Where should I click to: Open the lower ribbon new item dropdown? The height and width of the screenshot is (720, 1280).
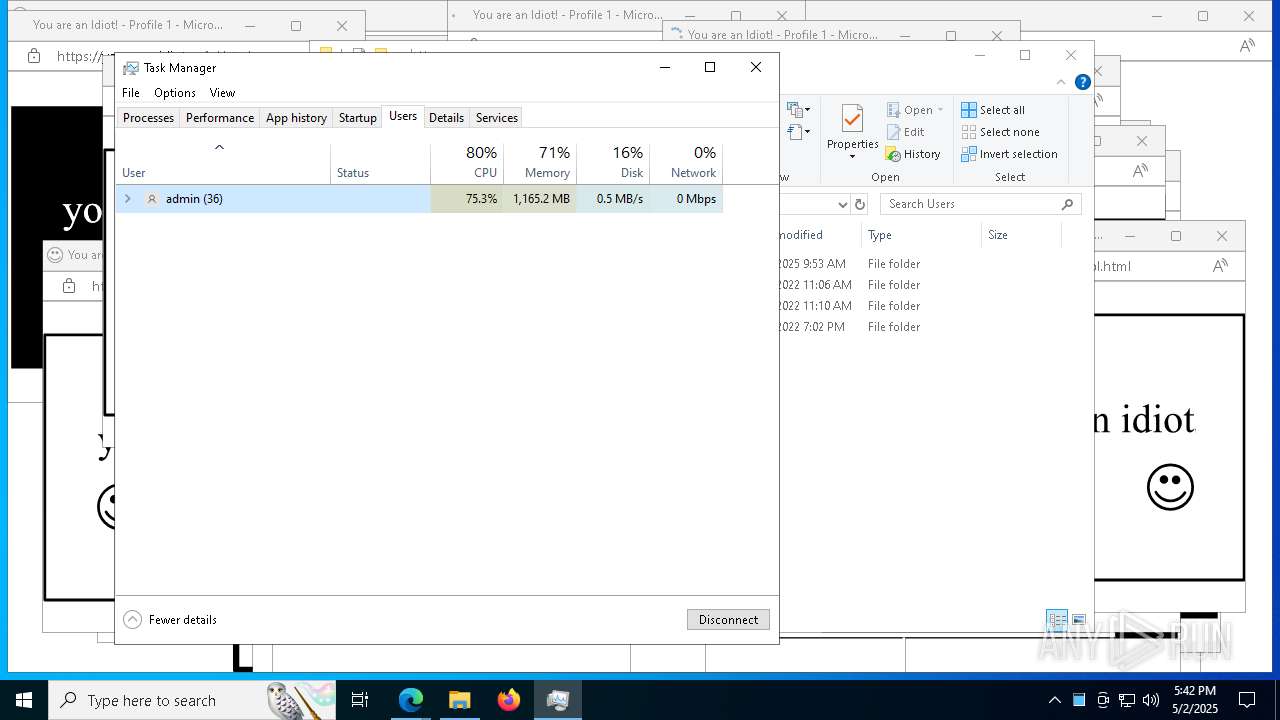[798, 132]
